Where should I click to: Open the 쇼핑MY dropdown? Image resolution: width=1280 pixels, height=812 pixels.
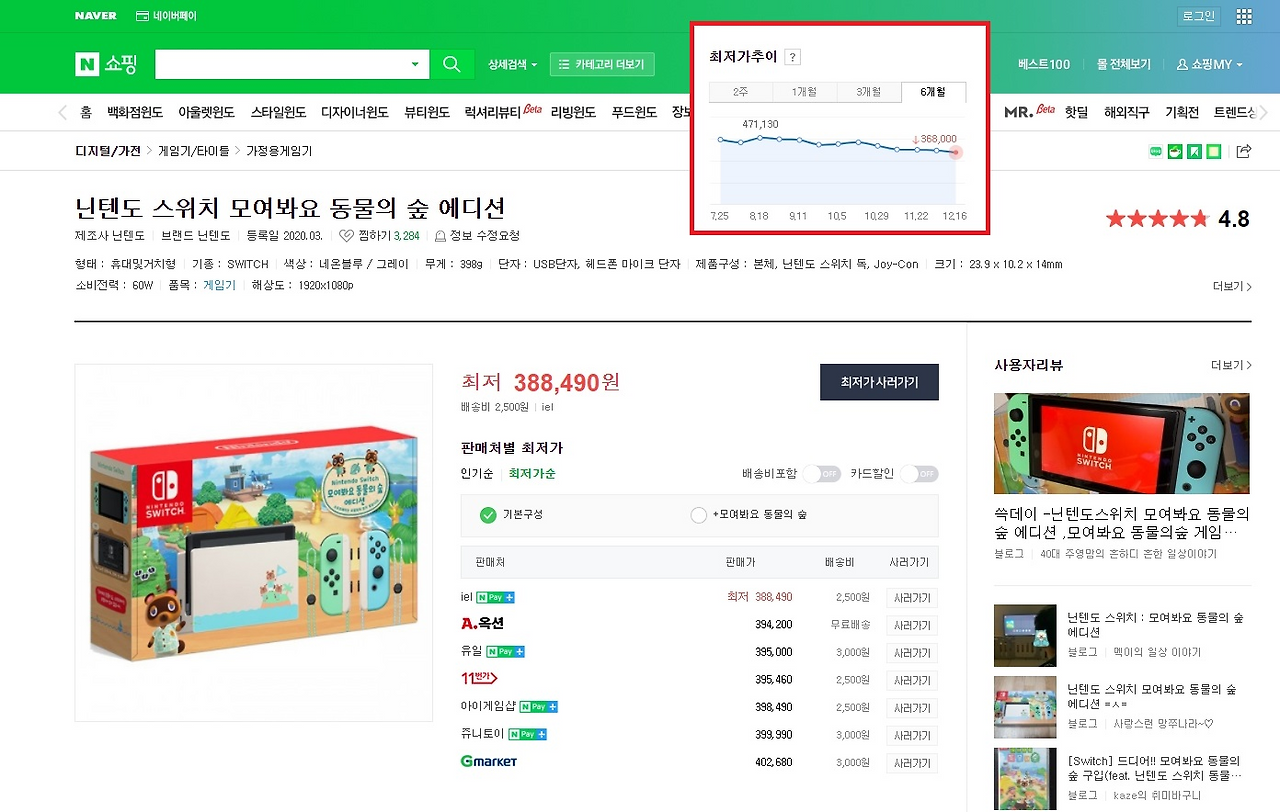click(x=1210, y=65)
